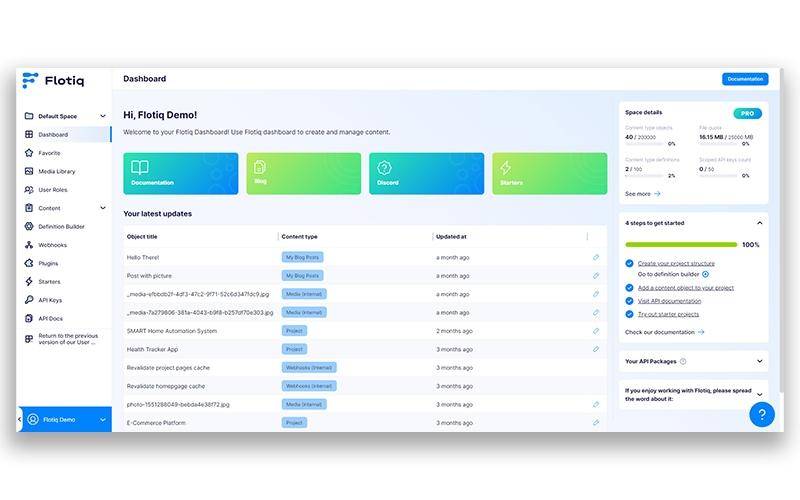Click Create your project structure link
Image resolution: width=800 pixels, height=500 pixels.
(676, 263)
